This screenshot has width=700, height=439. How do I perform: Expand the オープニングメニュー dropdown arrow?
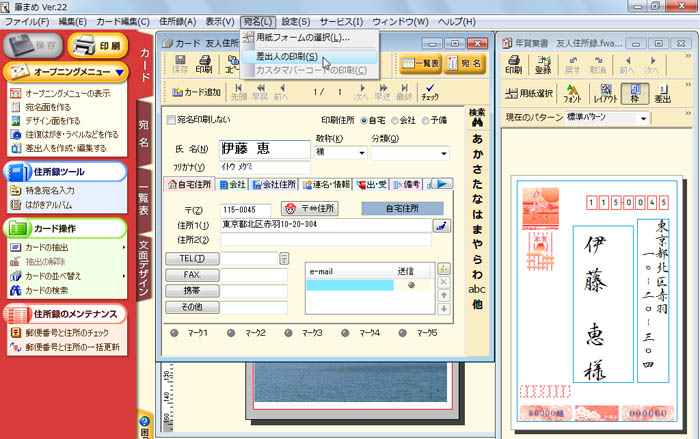coord(119,72)
